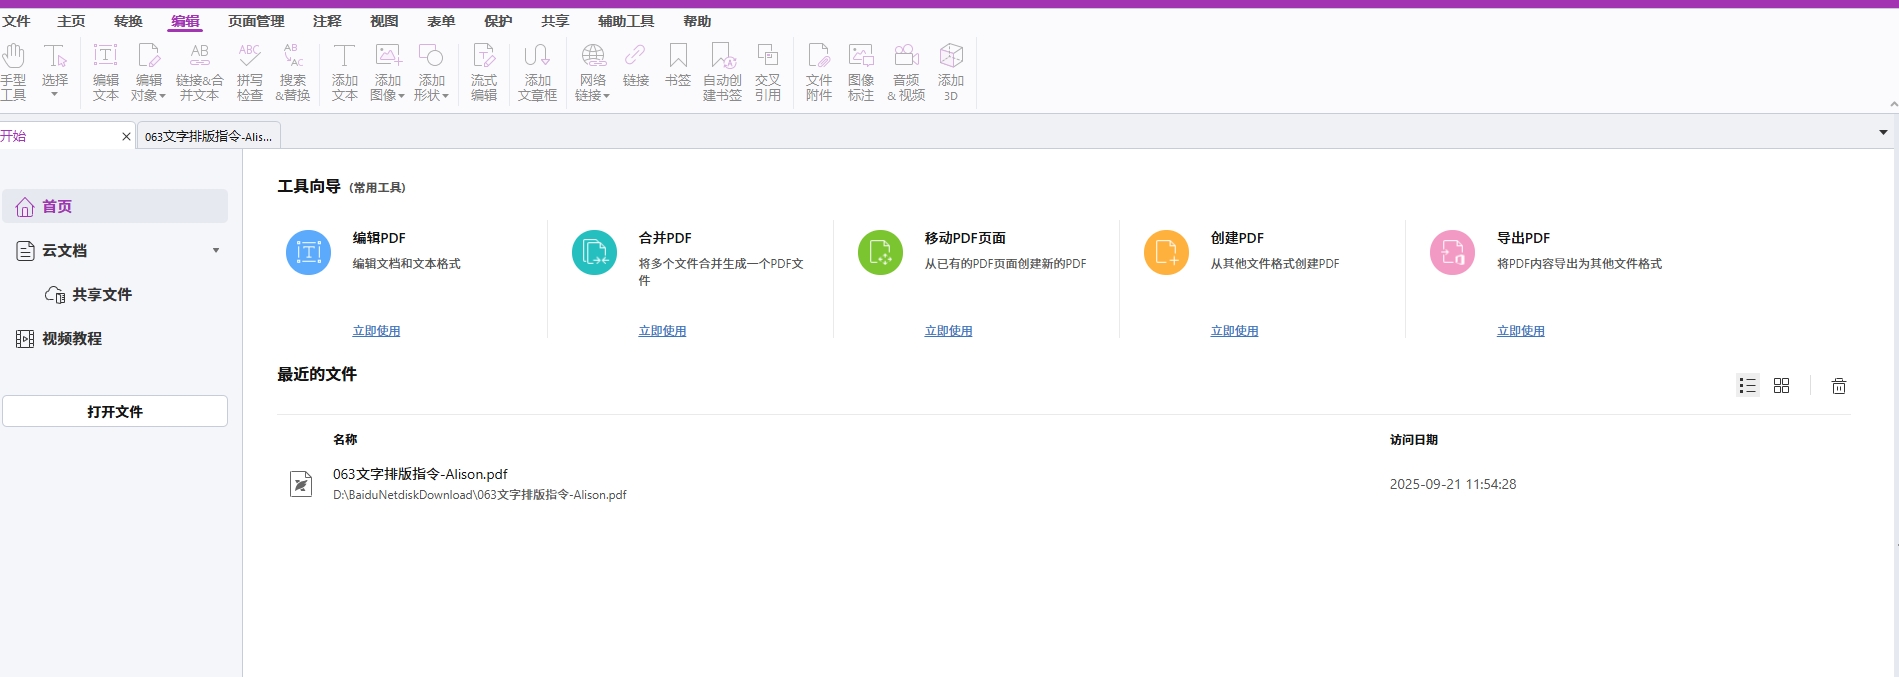Viewport: 1899px width, 677px height.
Task: Click the 书签 bookmark tool
Action: pyautogui.click(x=678, y=65)
